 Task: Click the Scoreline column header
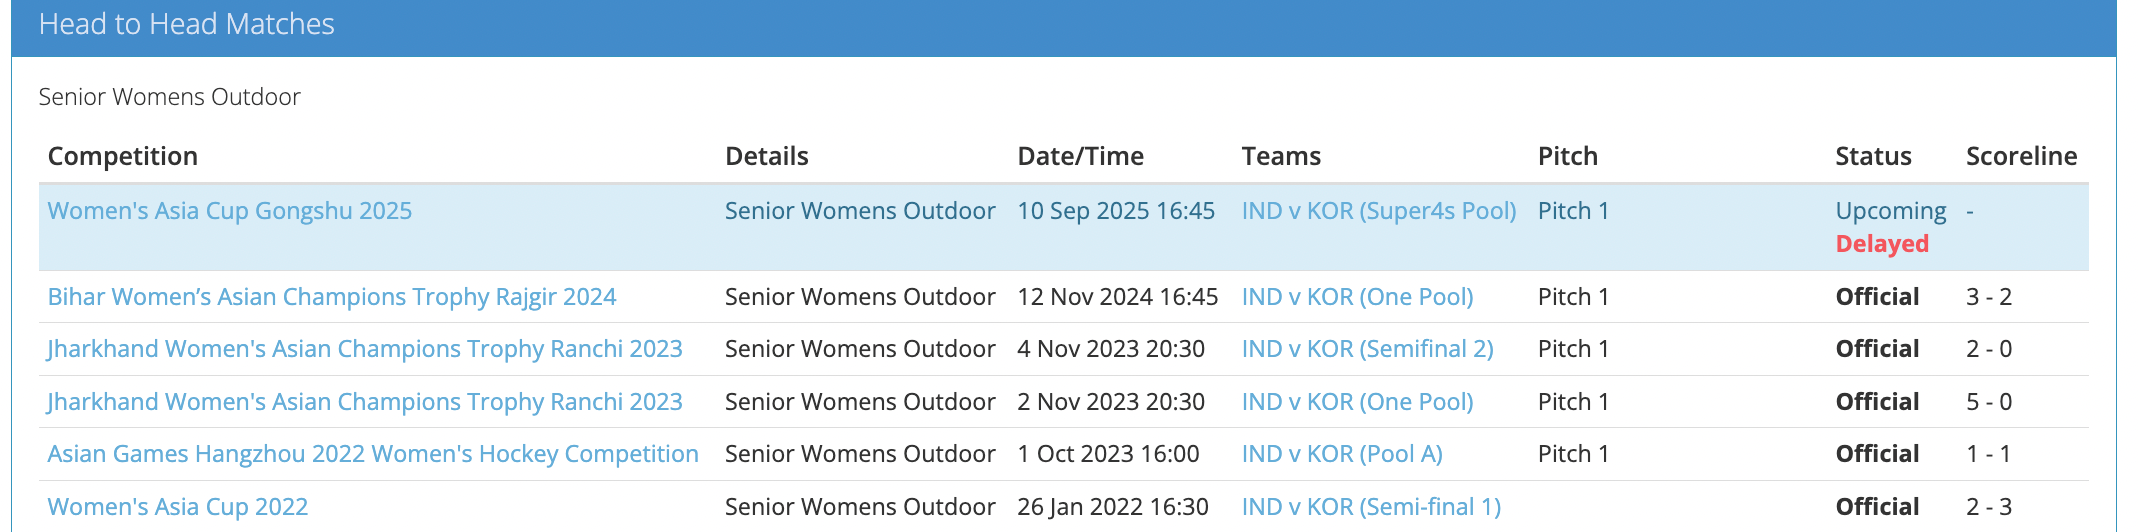point(2021,156)
